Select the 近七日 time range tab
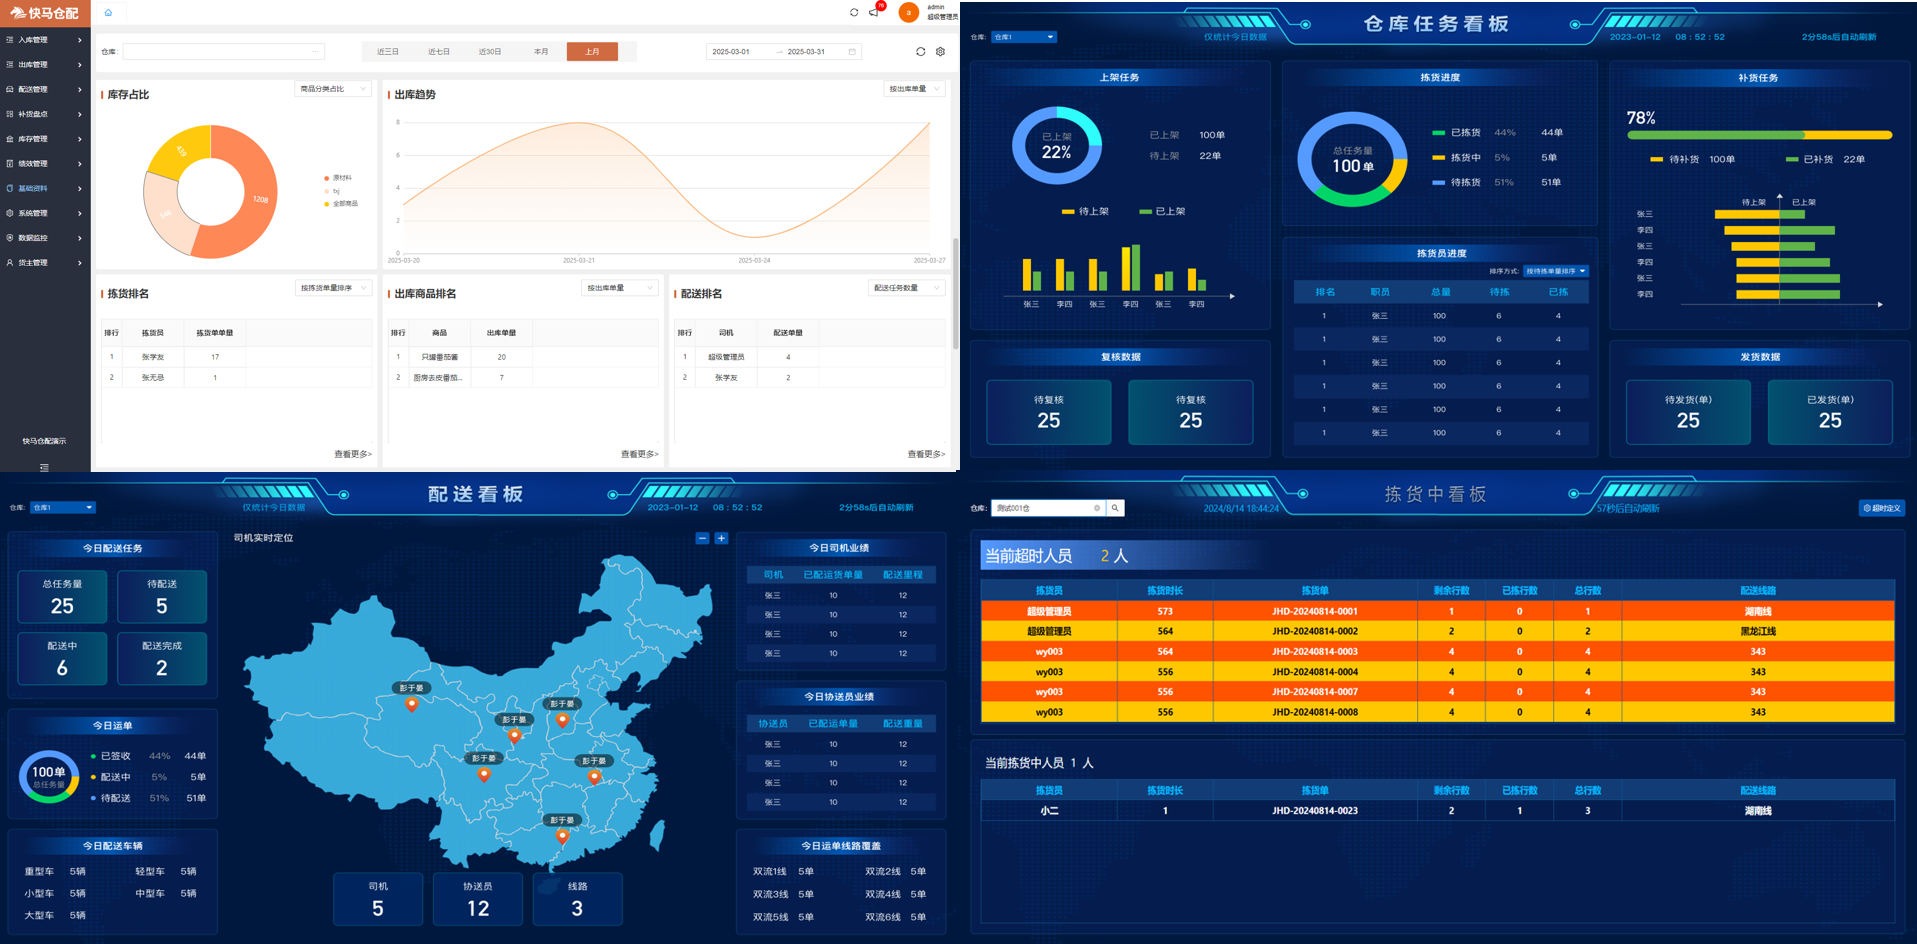 point(439,52)
